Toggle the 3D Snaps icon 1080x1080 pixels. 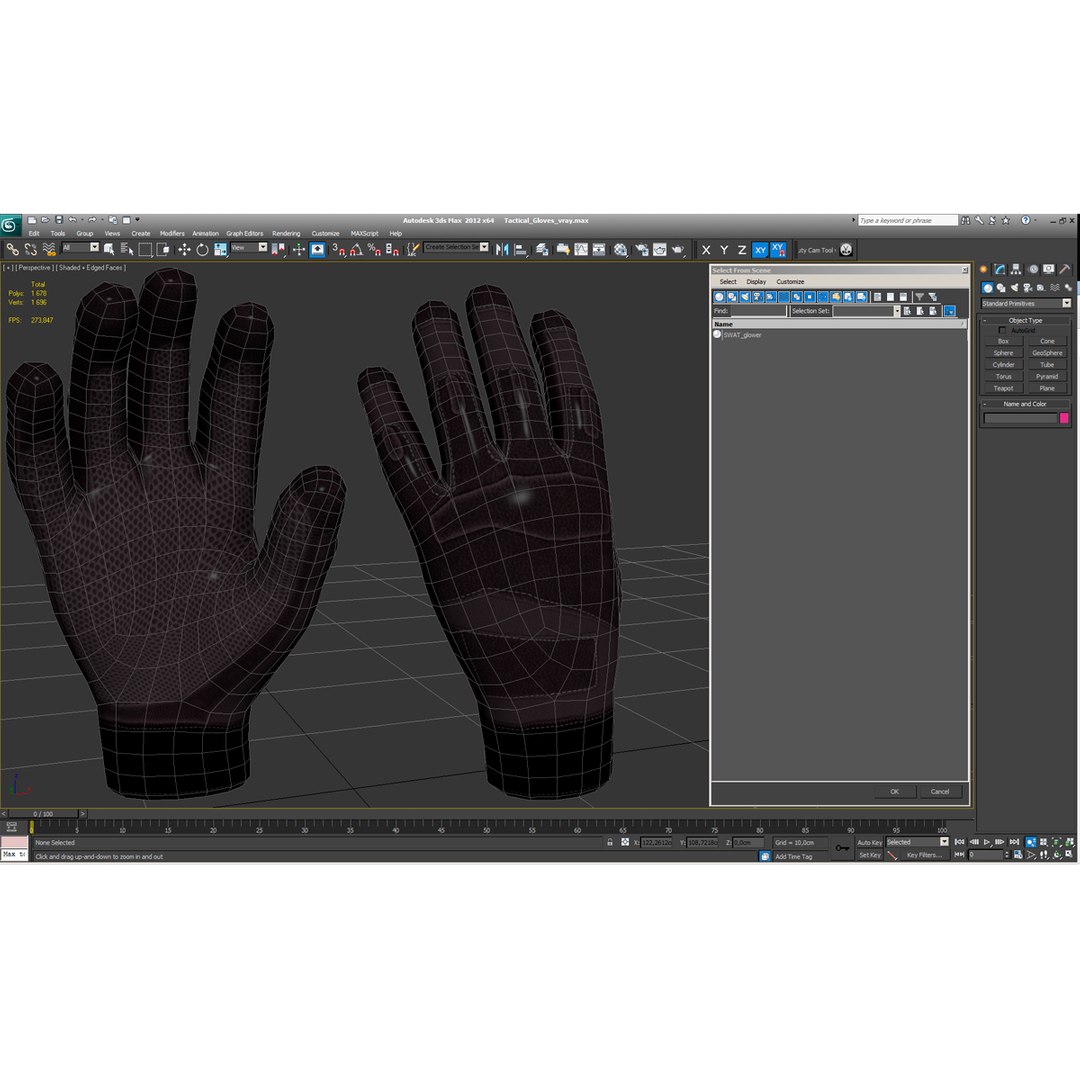(338, 249)
